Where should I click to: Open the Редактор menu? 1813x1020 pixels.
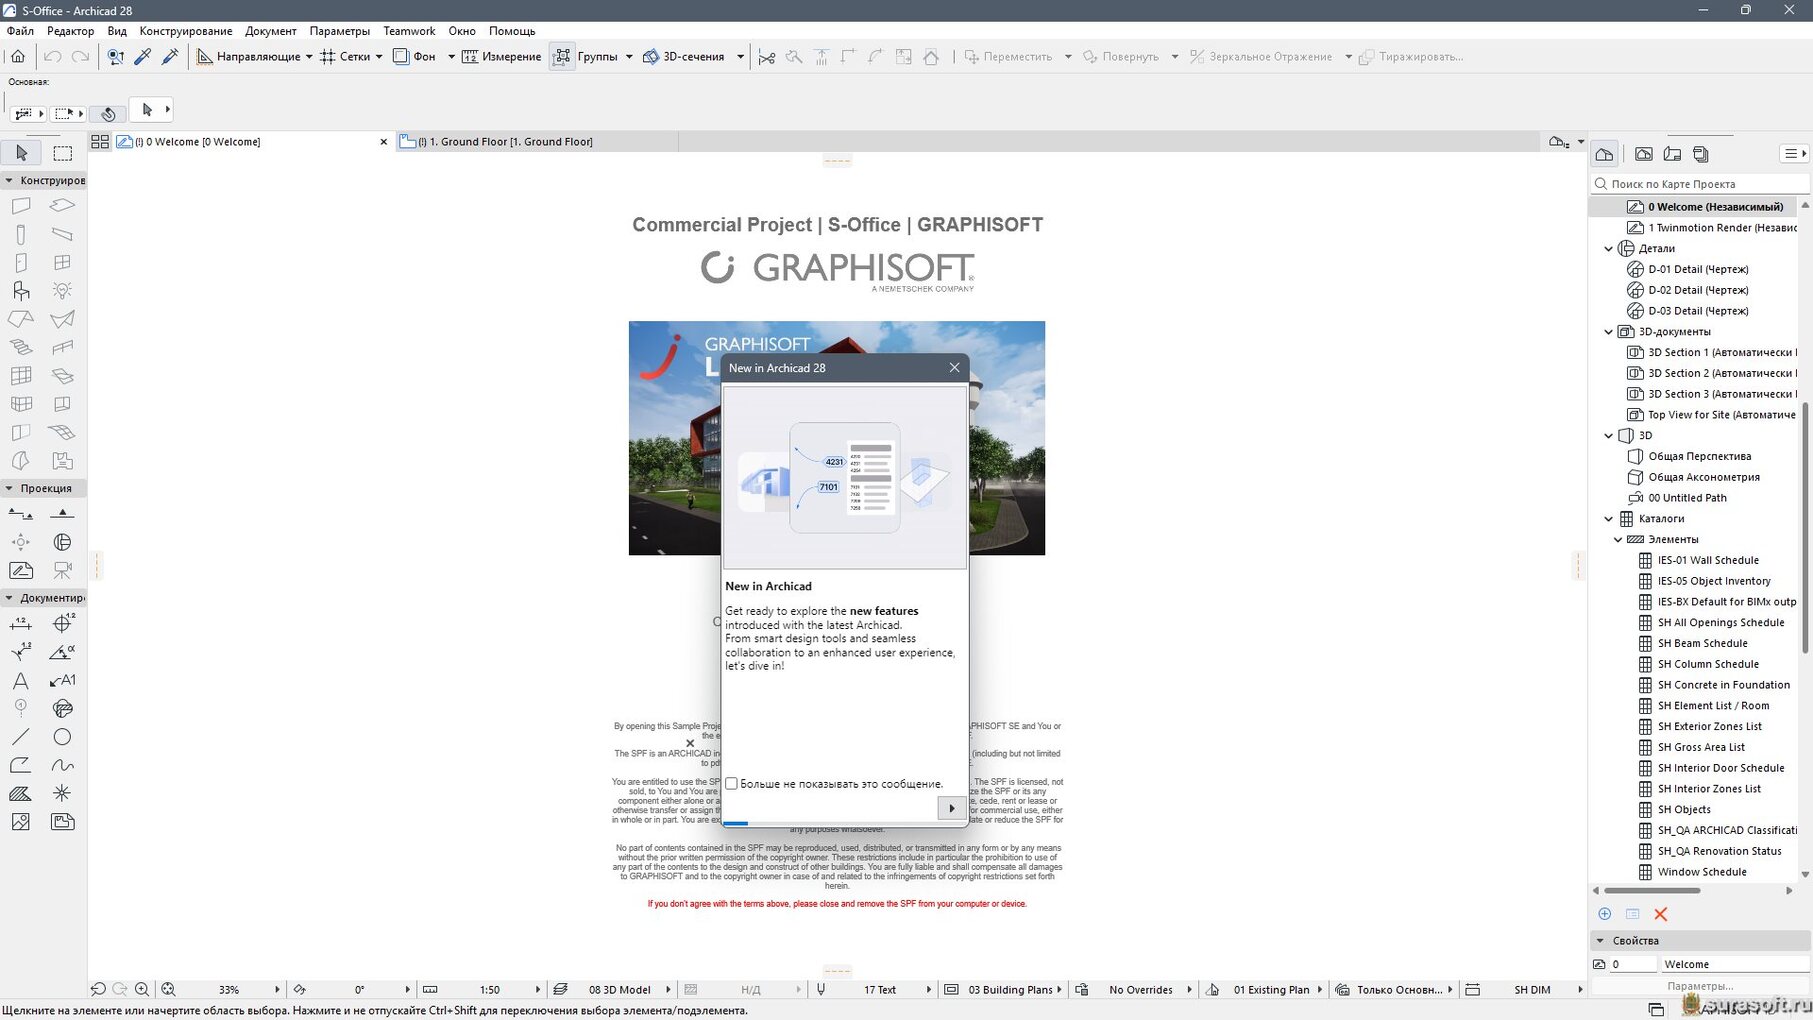70,31
